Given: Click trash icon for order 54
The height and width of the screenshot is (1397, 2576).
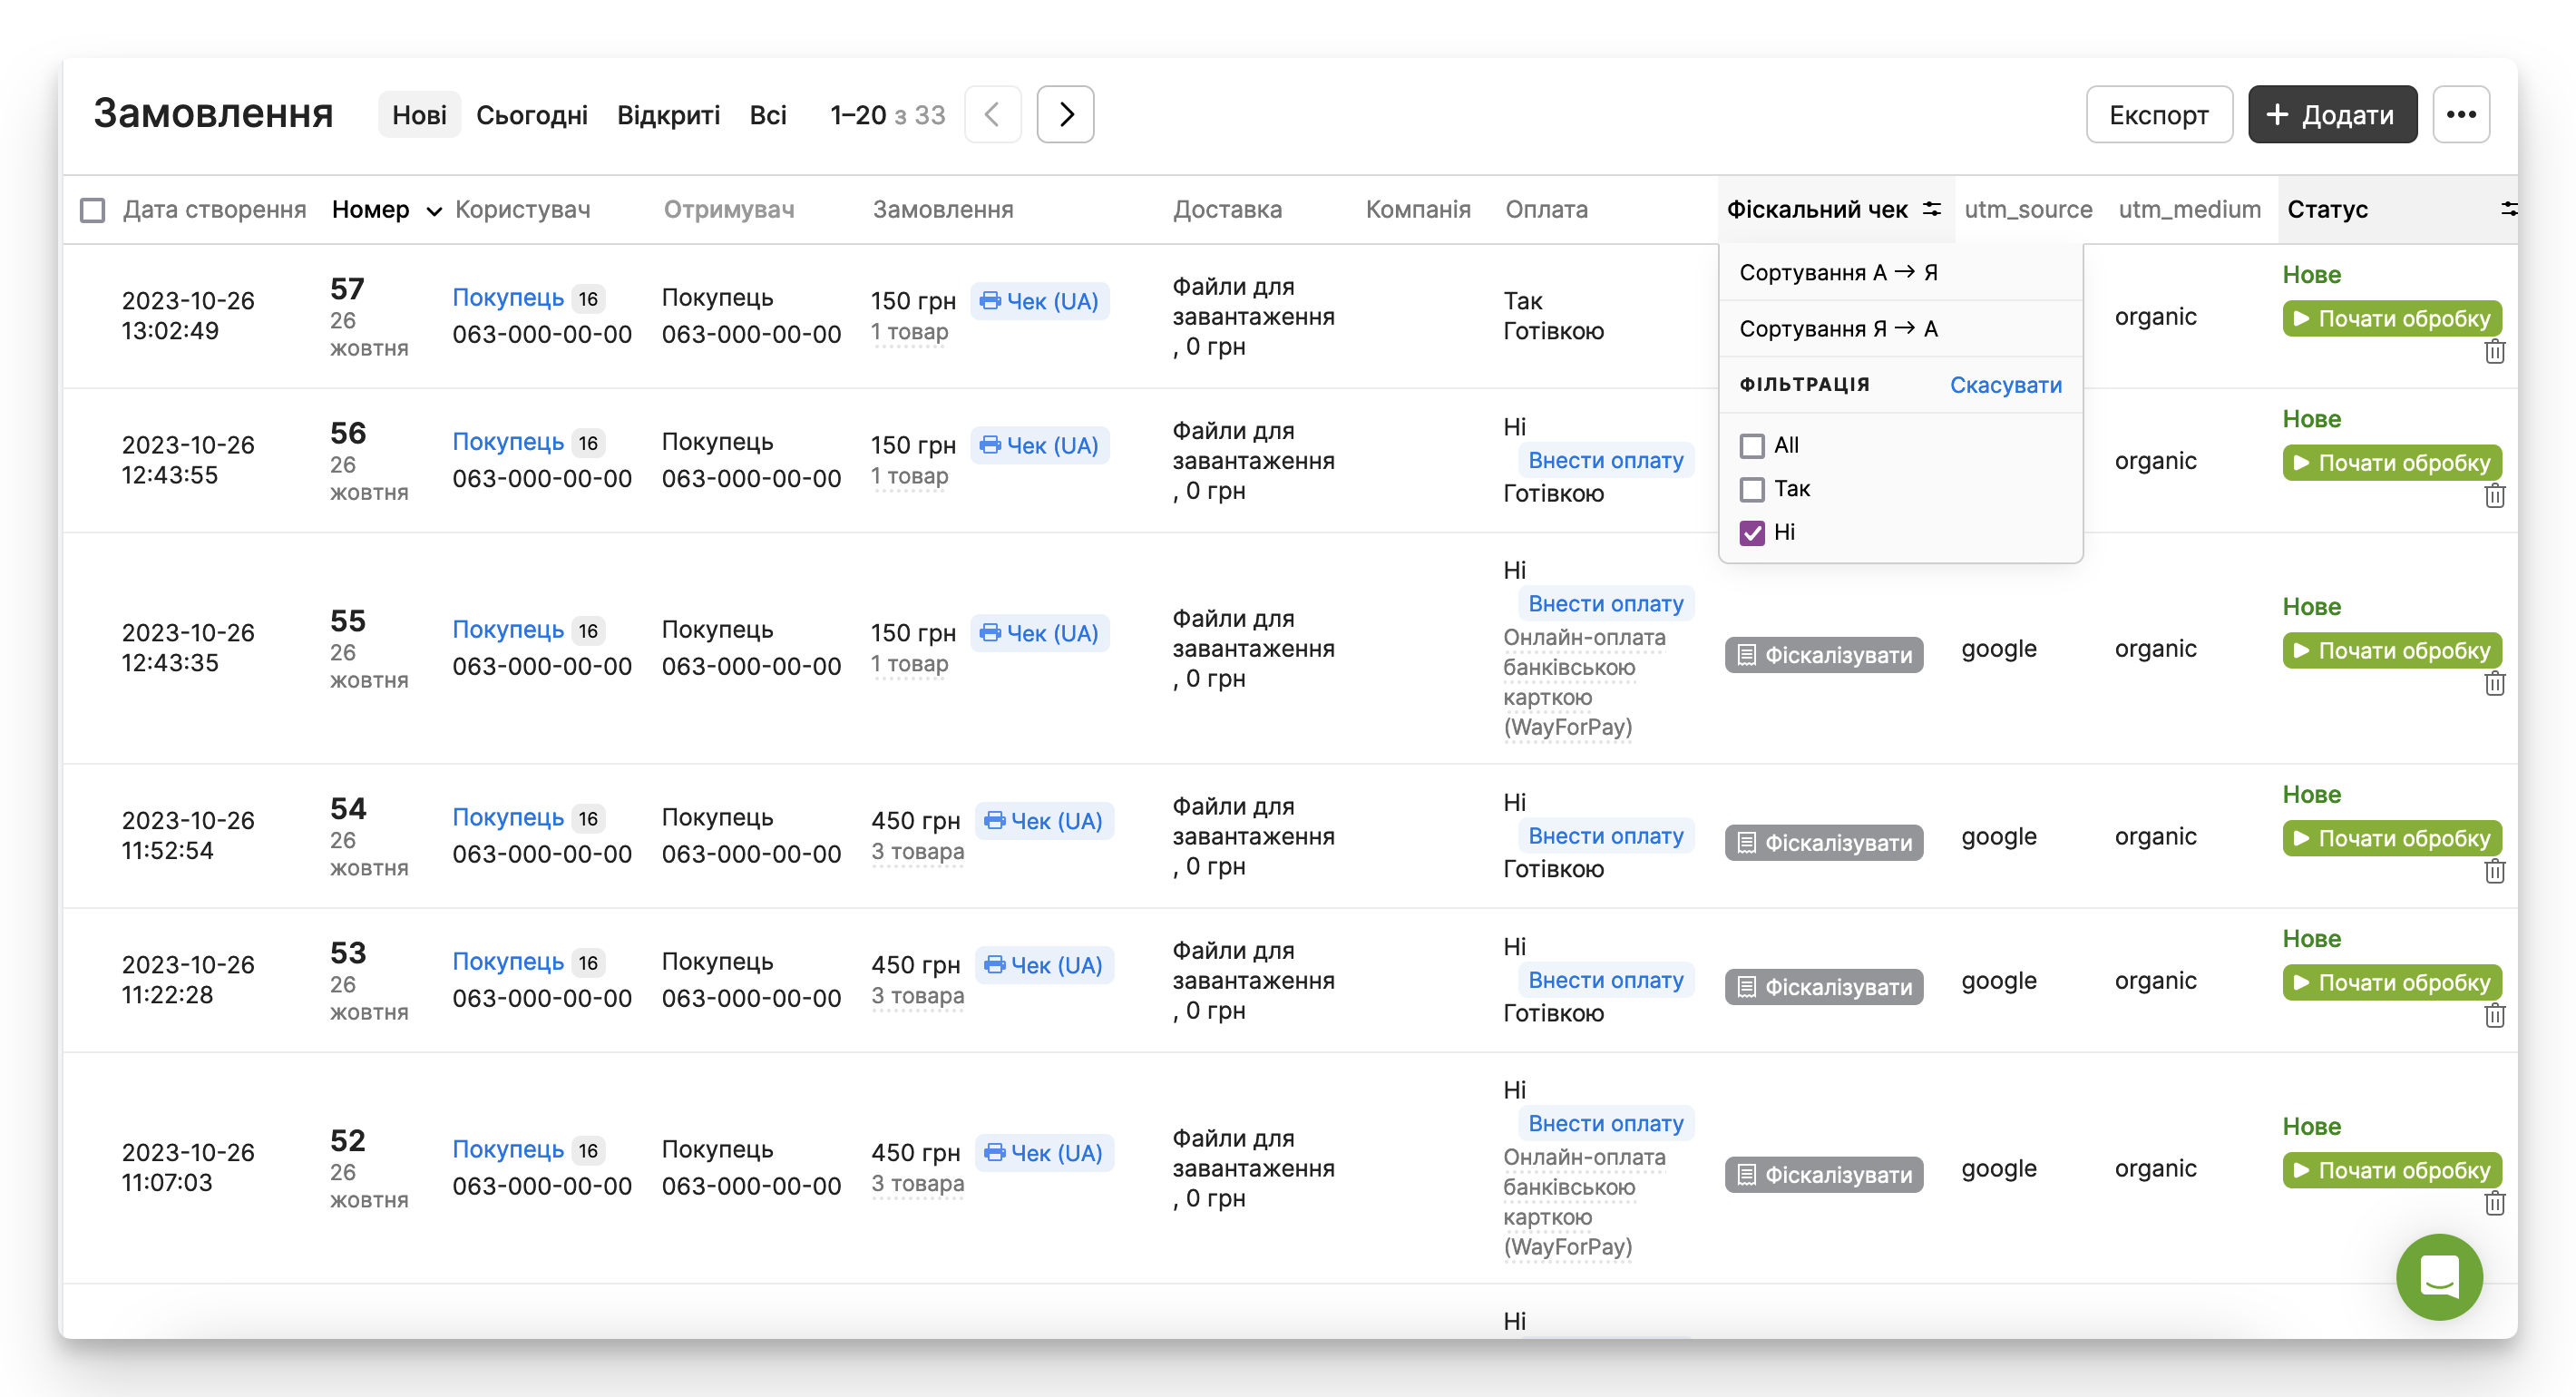Looking at the screenshot, I should click(2494, 872).
